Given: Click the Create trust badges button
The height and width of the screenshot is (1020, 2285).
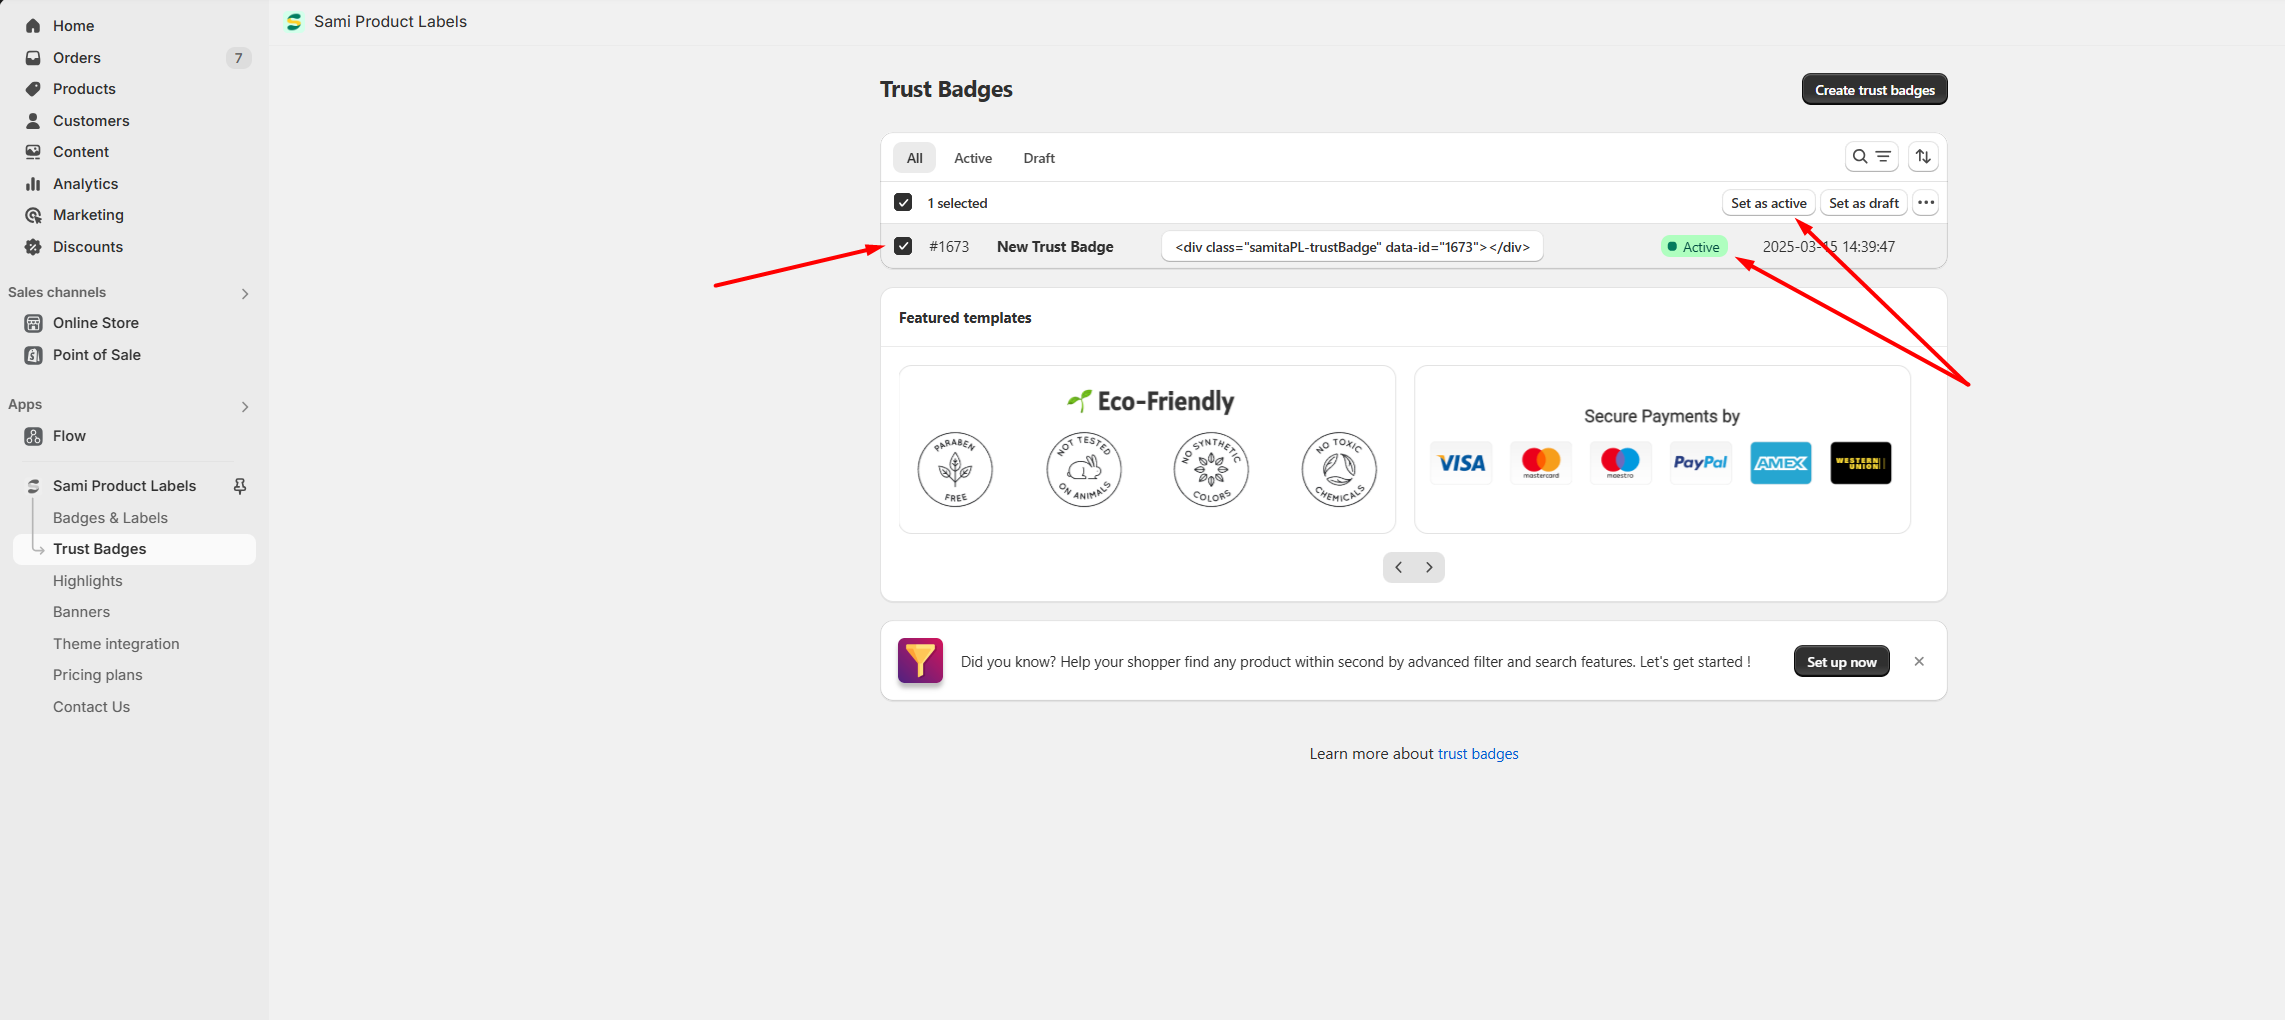Looking at the screenshot, I should tap(1875, 90).
